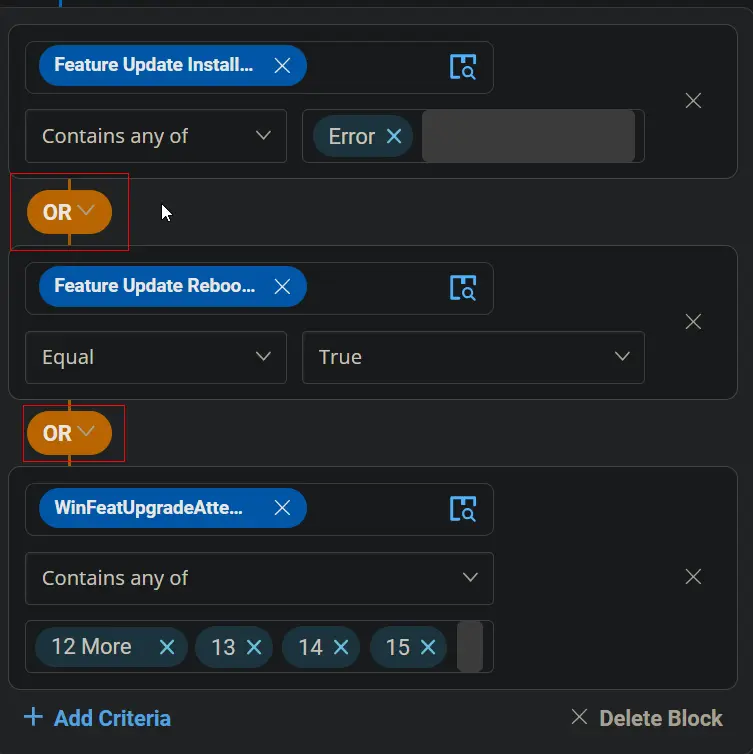Image resolution: width=753 pixels, height=754 pixels.
Task: Click Add Criteria
Action: 98,718
